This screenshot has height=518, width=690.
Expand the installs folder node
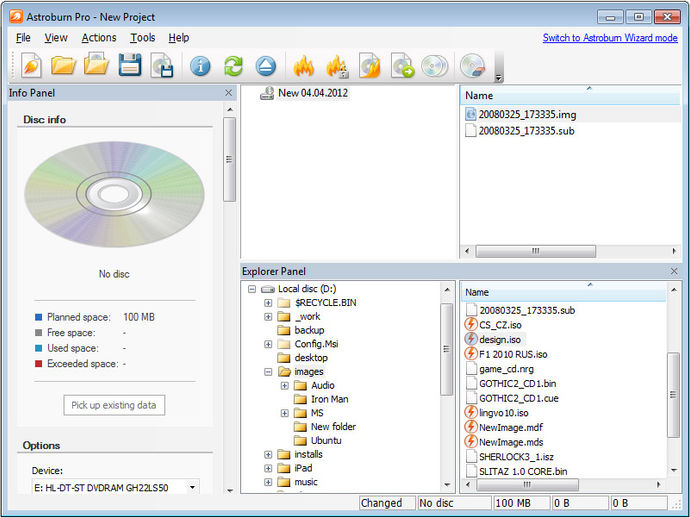pyautogui.click(x=268, y=455)
